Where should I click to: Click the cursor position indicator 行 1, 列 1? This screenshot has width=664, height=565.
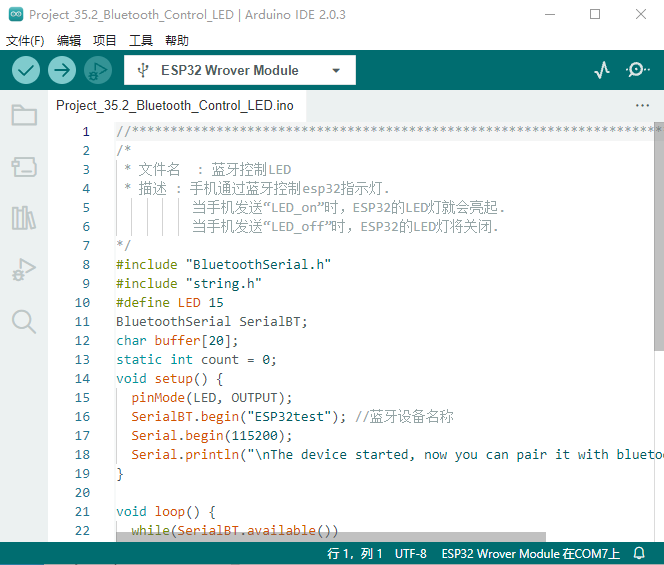click(355, 553)
